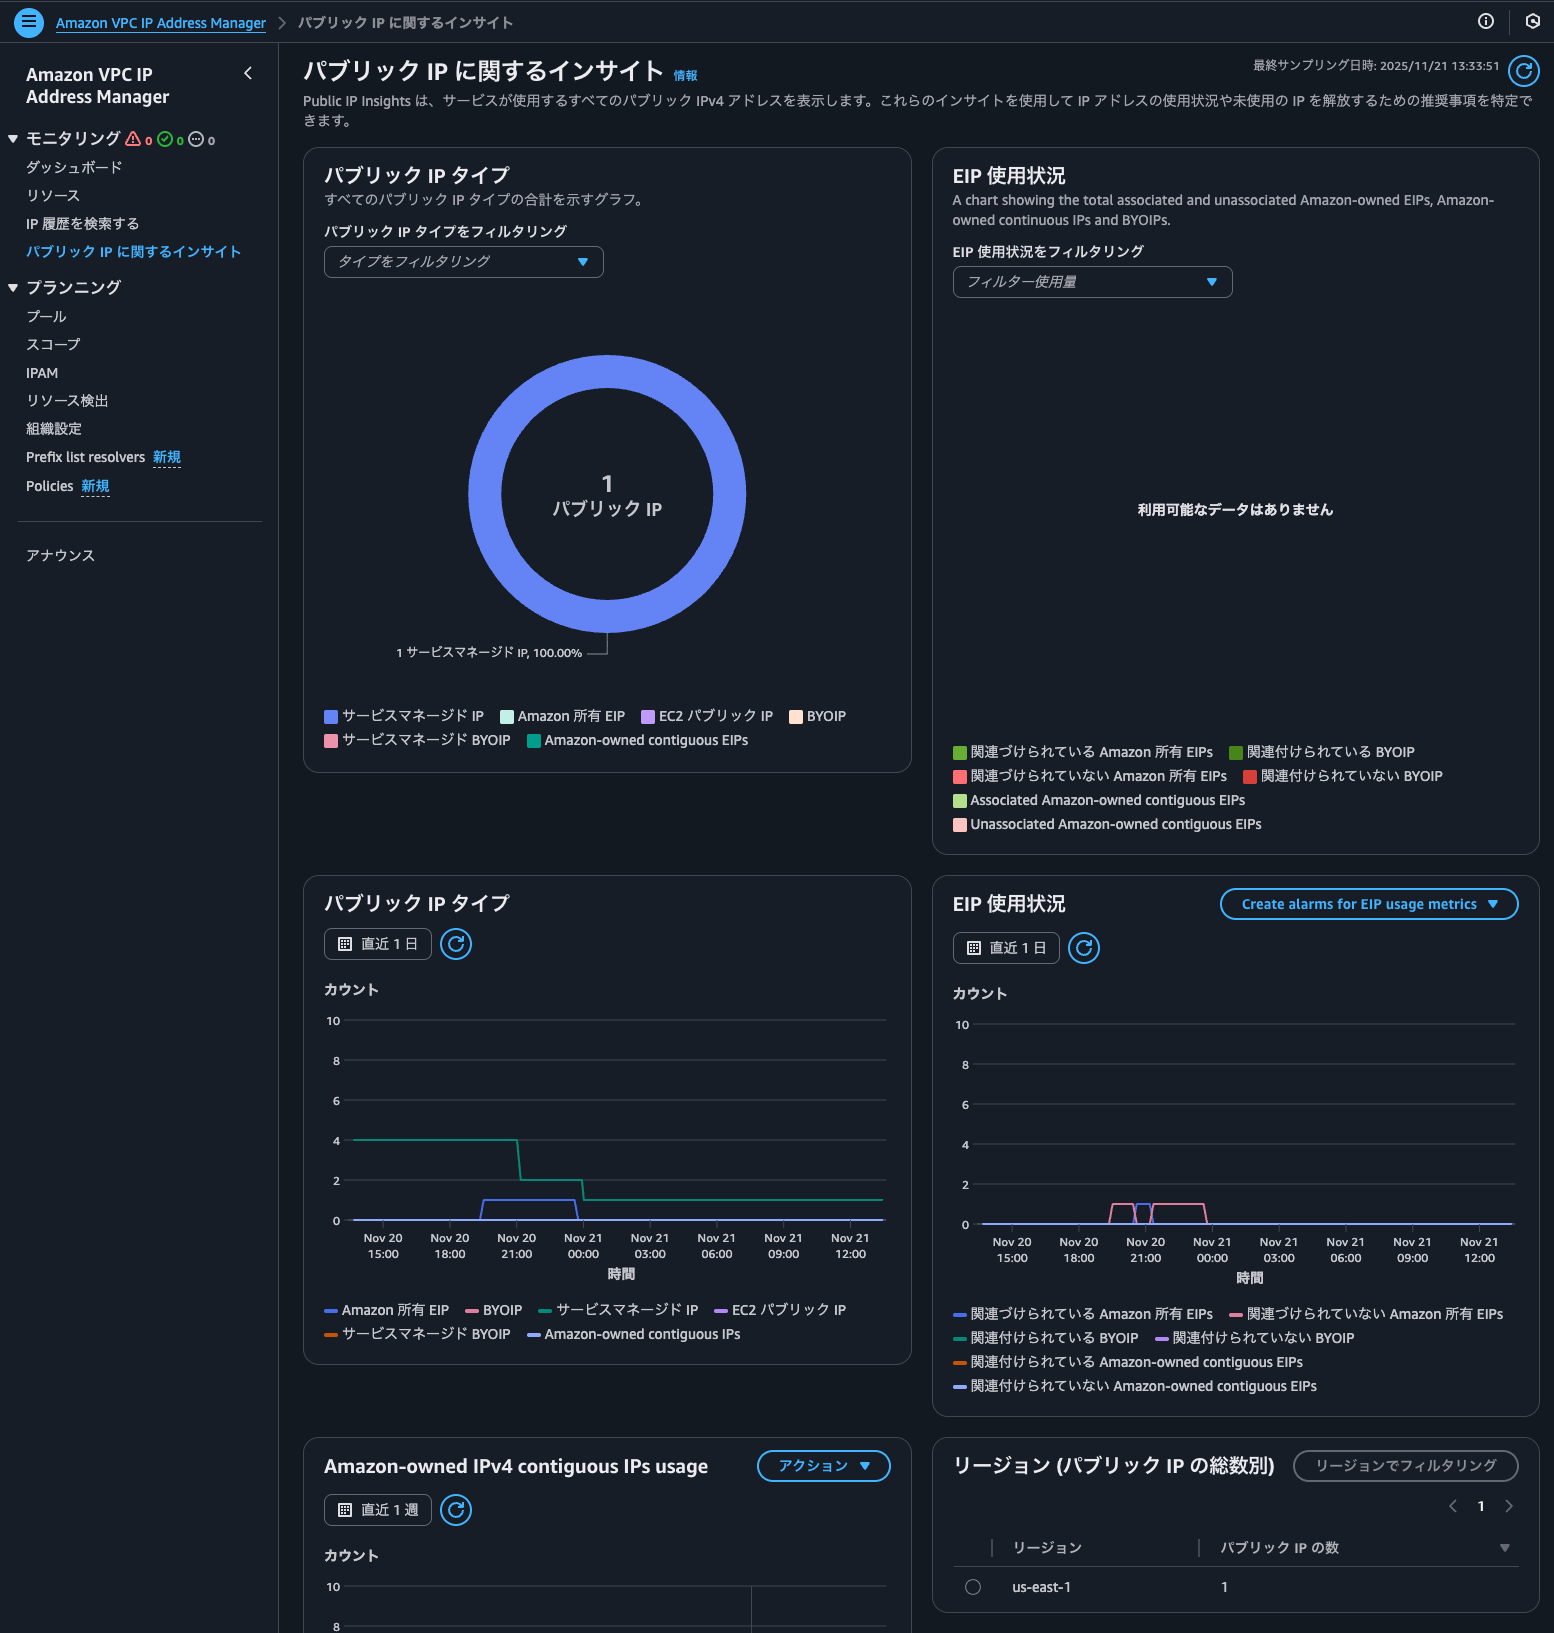Open the settings hexagon icon in header
This screenshot has width=1554, height=1633.
coord(1532,21)
